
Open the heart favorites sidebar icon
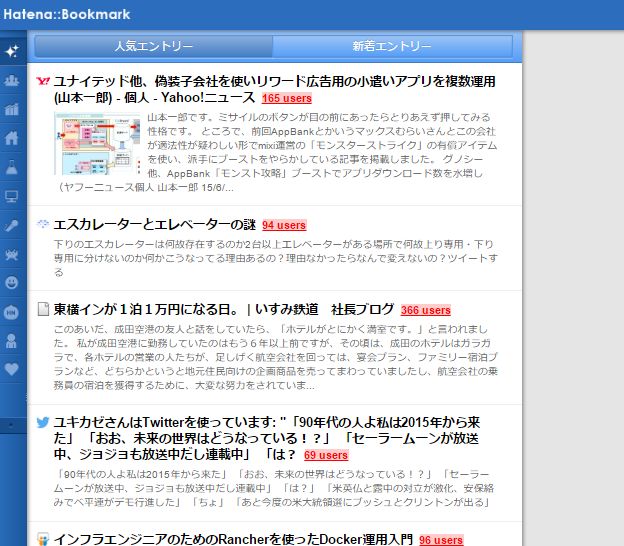12,369
